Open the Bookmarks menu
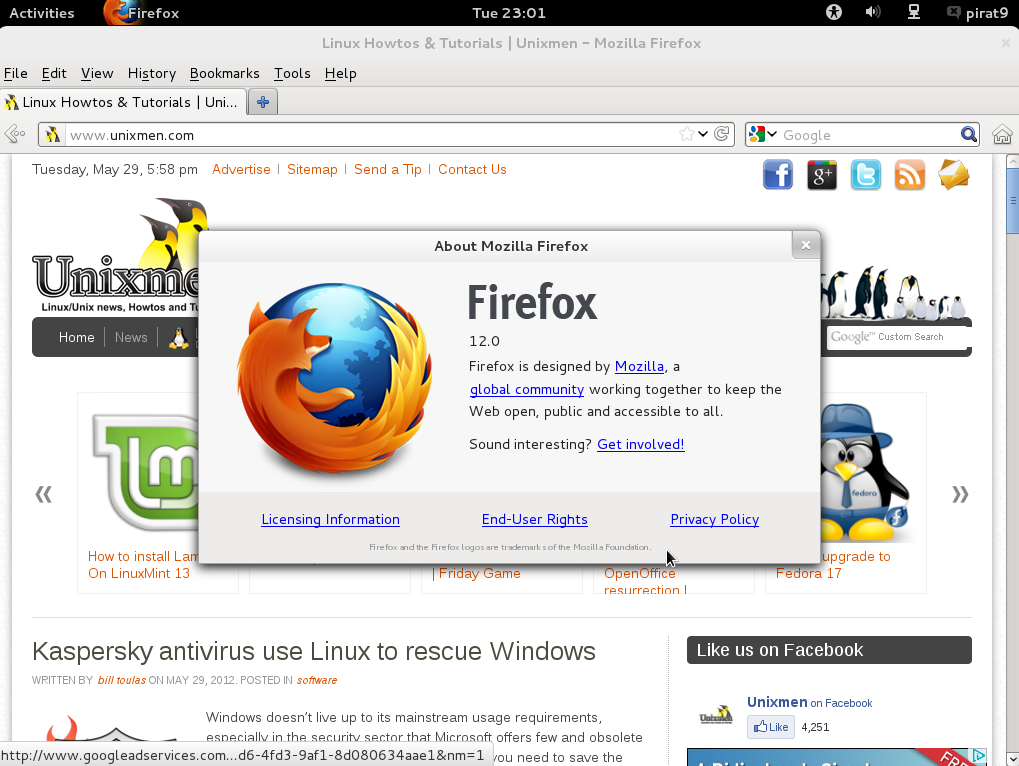The width and height of the screenshot is (1019, 766). 224,73
